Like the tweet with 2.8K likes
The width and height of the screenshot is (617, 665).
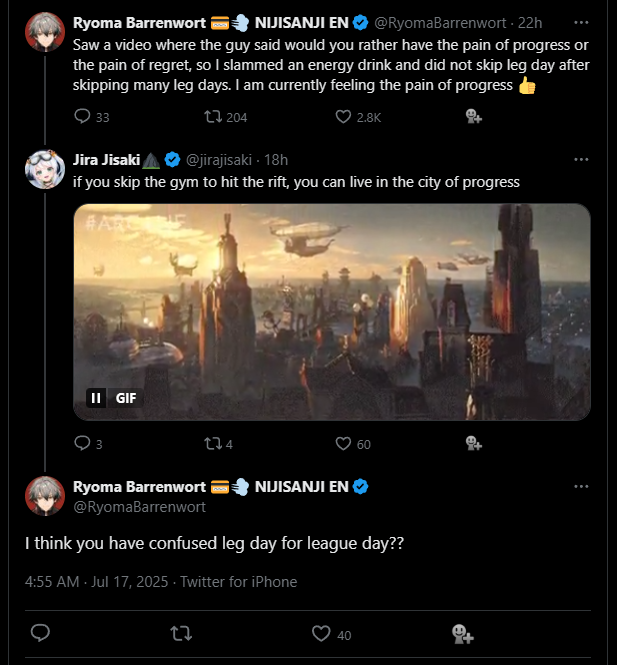(x=343, y=117)
